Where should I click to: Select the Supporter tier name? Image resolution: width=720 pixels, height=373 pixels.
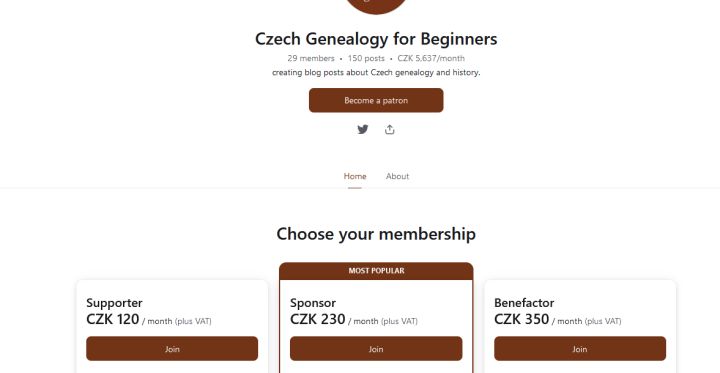click(x=114, y=303)
